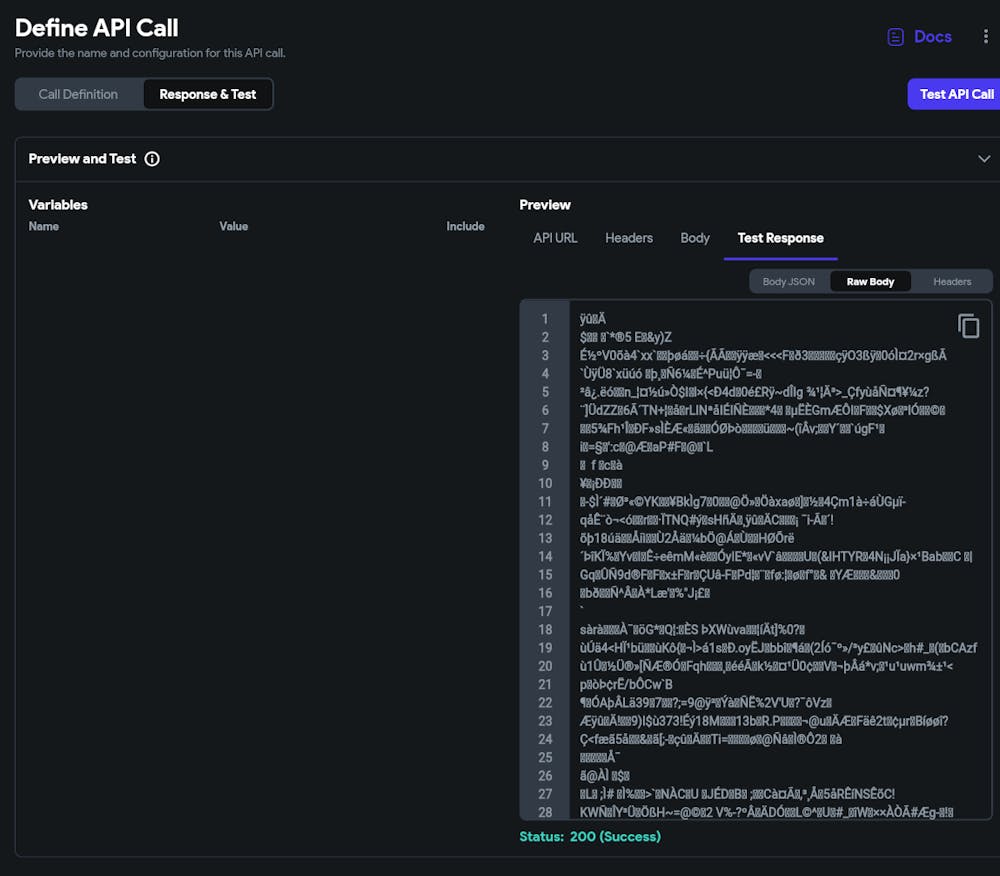The width and height of the screenshot is (1000, 876).
Task: Open the API URL preview tab
Action: (555, 238)
